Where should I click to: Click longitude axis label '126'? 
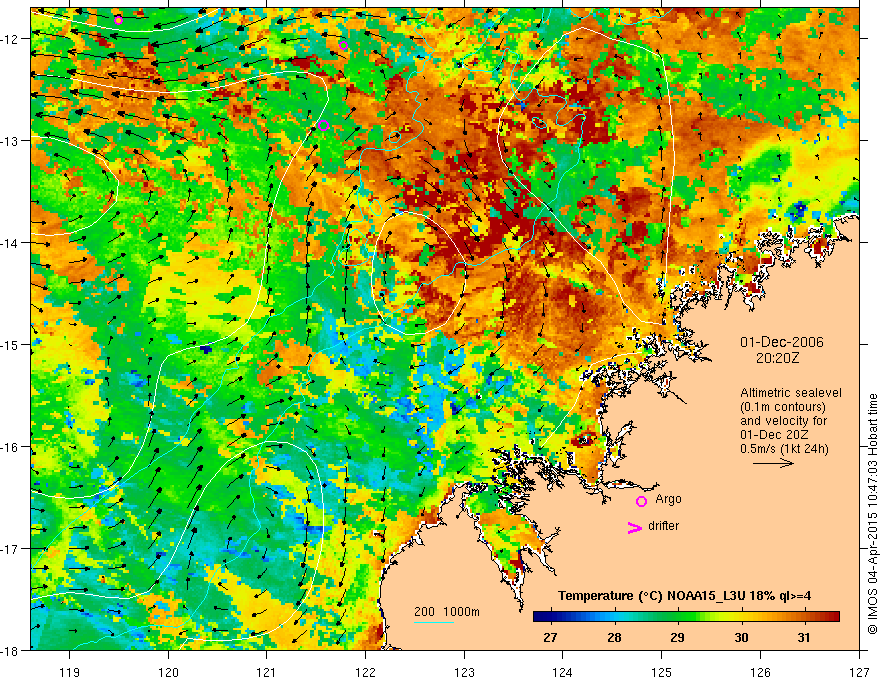(x=760, y=672)
